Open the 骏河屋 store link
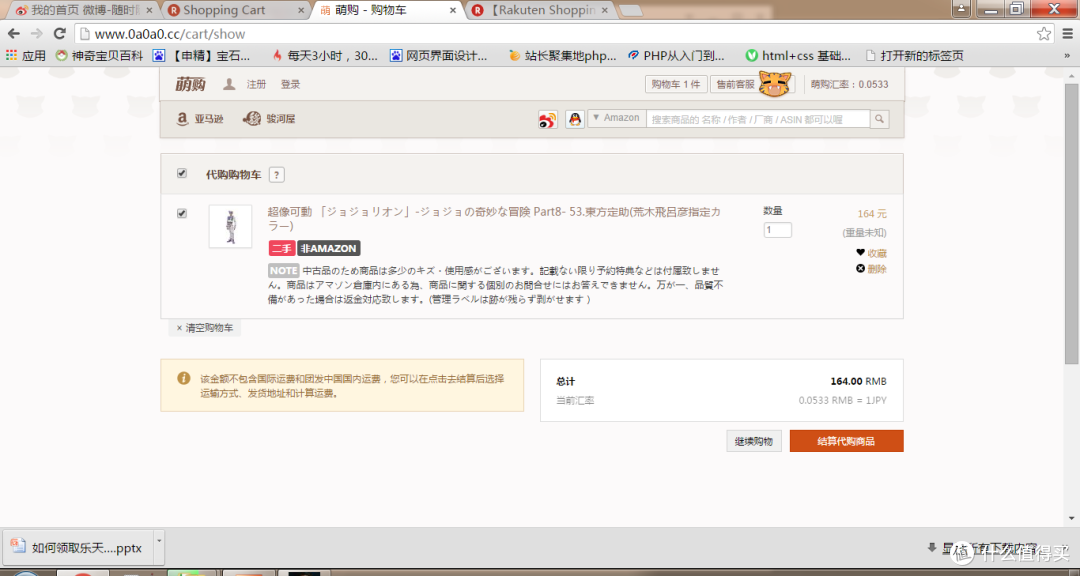The height and width of the screenshot is (576, 1080). (x=269, y=119)
